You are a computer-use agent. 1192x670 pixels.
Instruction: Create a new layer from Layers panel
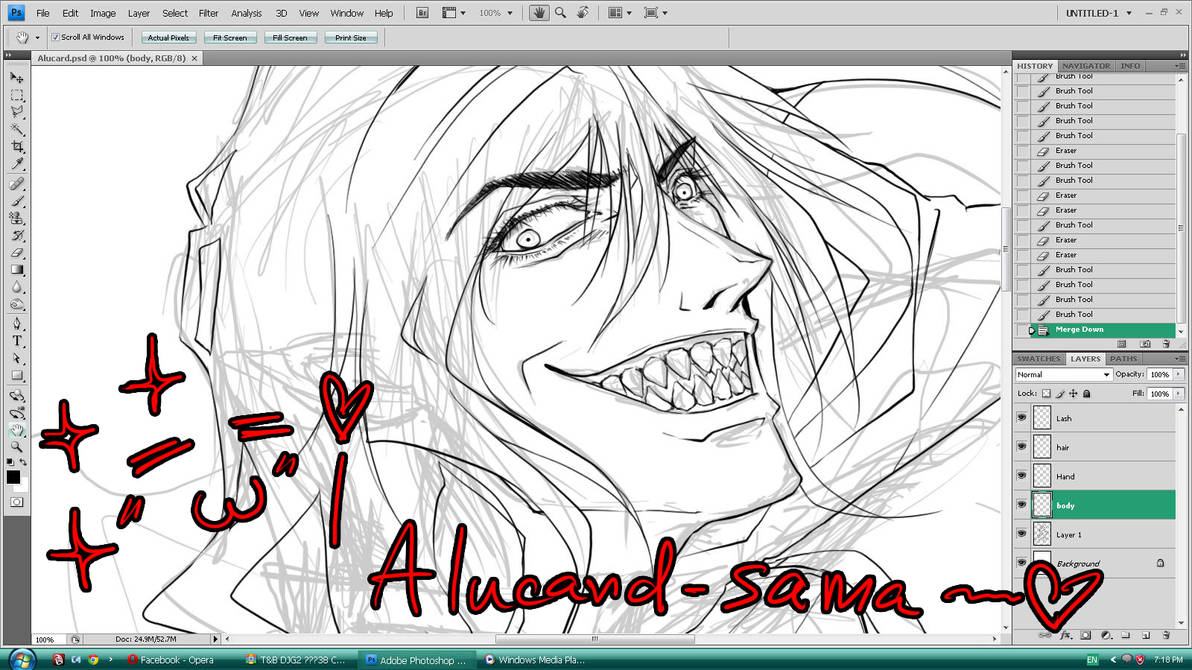pos(1146,635)
